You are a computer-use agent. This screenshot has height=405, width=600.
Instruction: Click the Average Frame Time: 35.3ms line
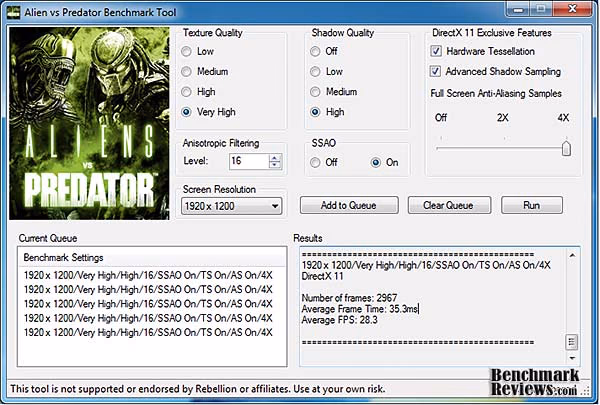(x=360, y=309)
